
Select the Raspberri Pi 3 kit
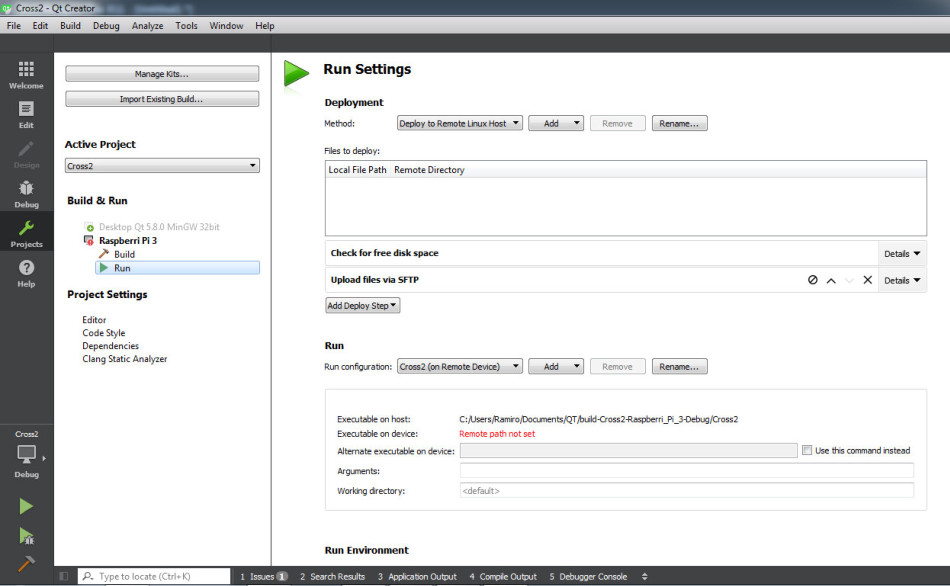coord(128,241)
